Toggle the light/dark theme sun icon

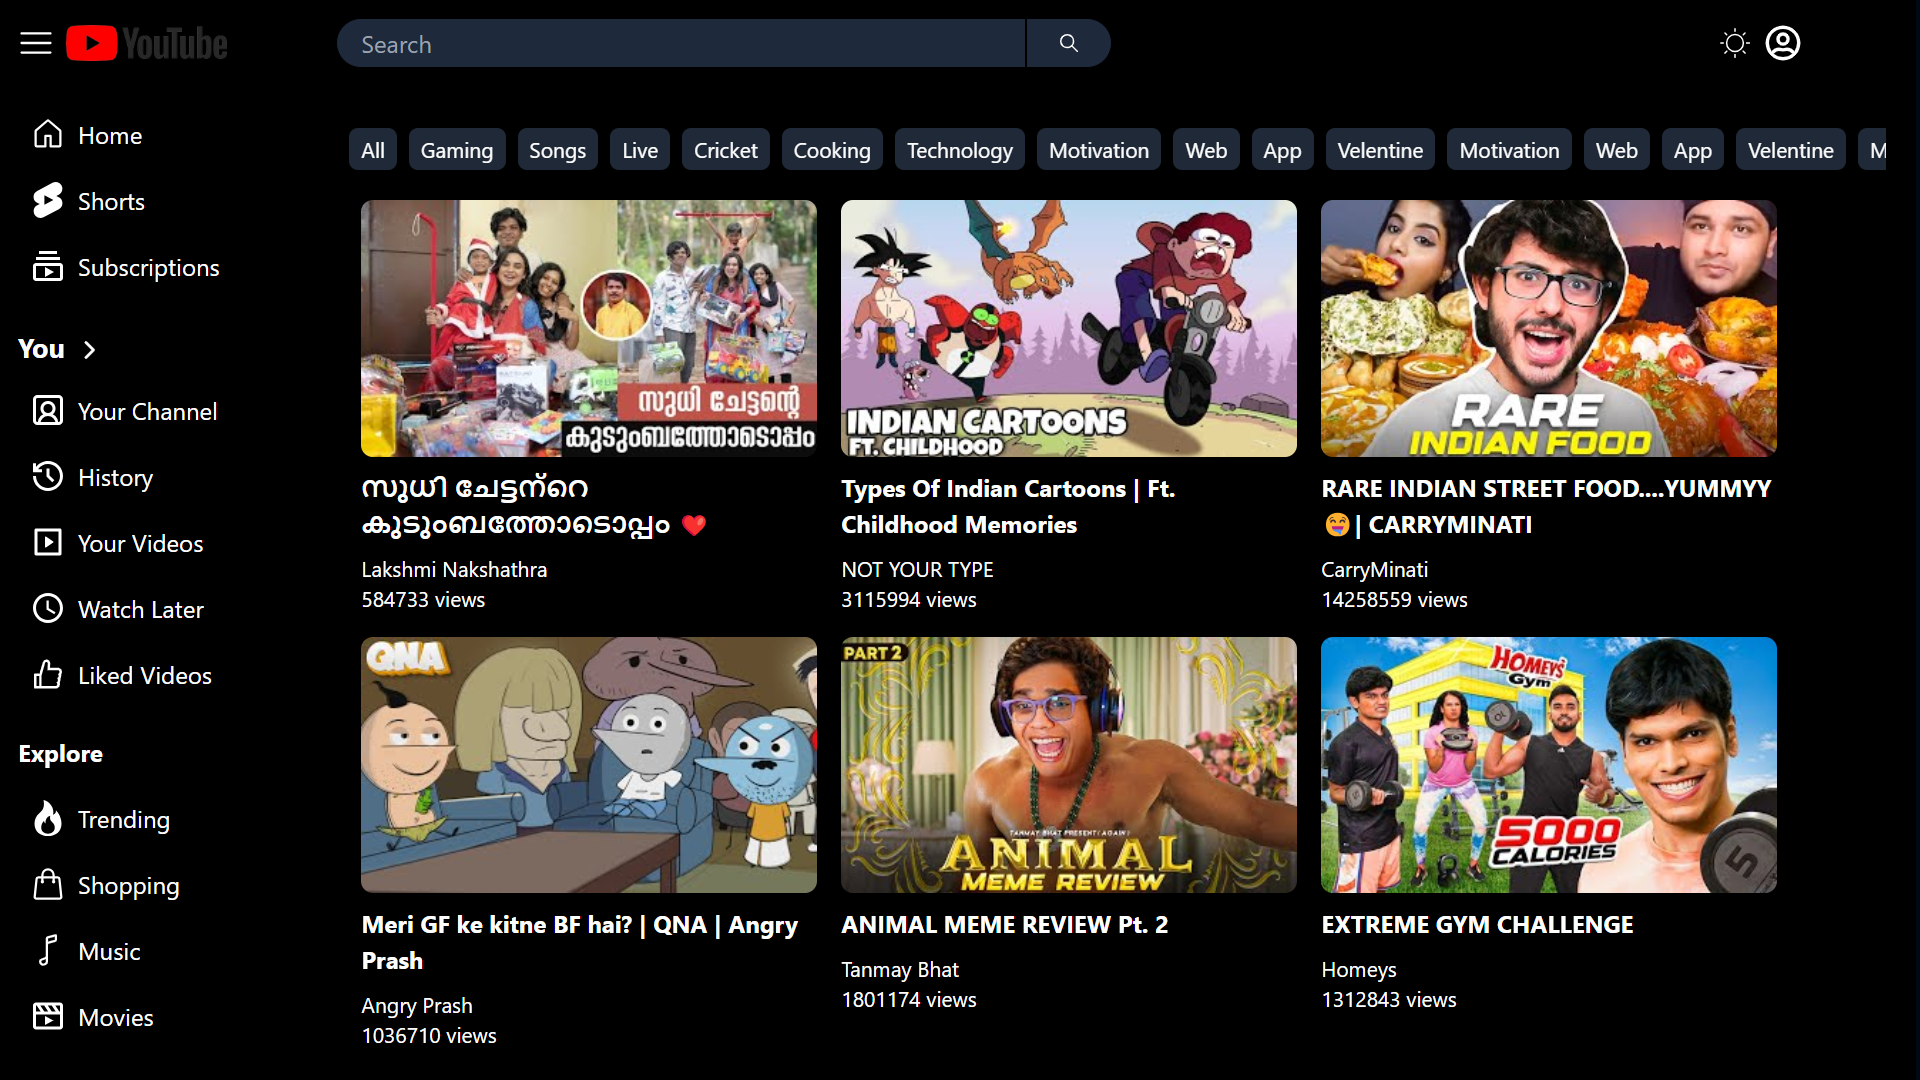(x=1734, y=43)
